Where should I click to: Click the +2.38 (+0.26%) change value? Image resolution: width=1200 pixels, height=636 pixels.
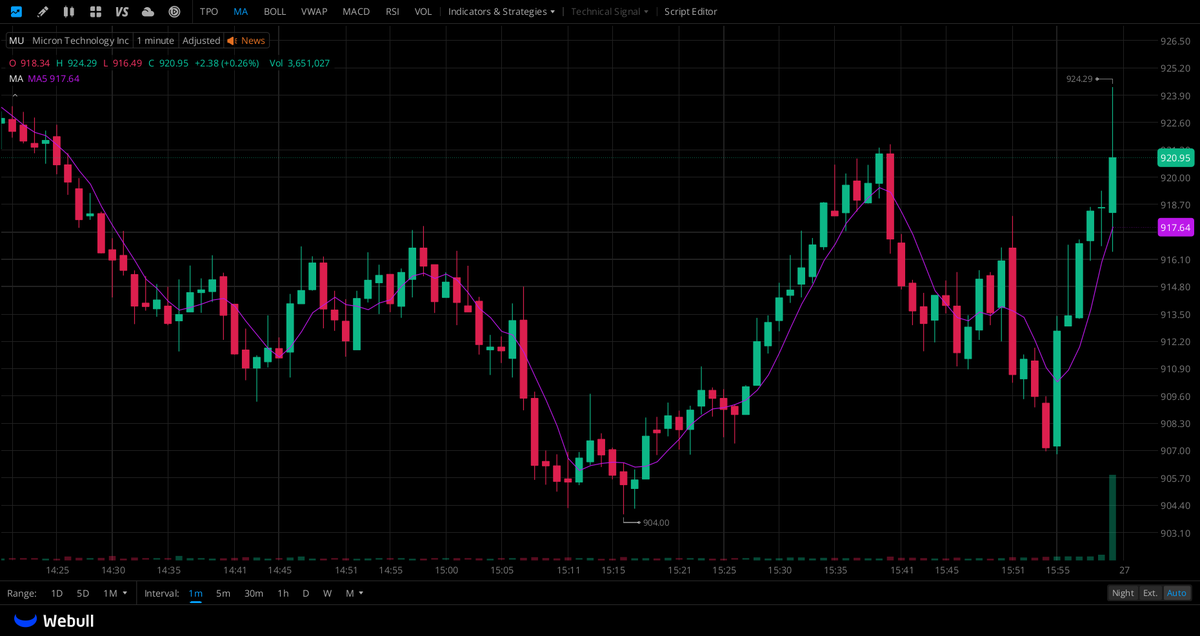tap(226, 63)
